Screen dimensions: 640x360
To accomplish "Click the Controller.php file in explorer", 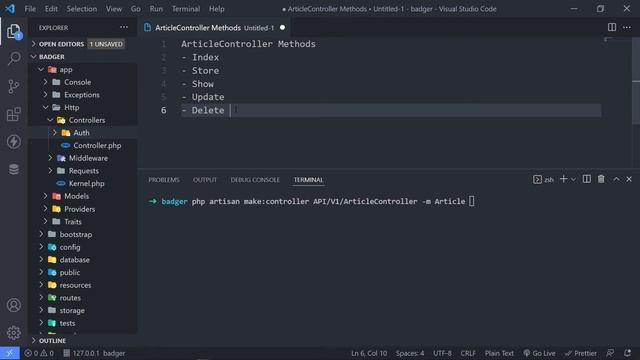I will (x=97, y=145).
